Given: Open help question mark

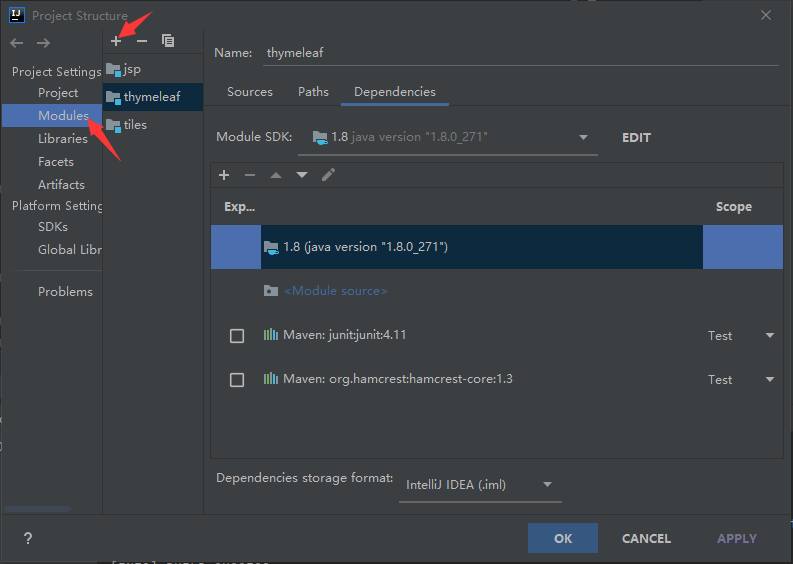Looking at the screenshot, I should pyautogui.click(x=28, y=538).
